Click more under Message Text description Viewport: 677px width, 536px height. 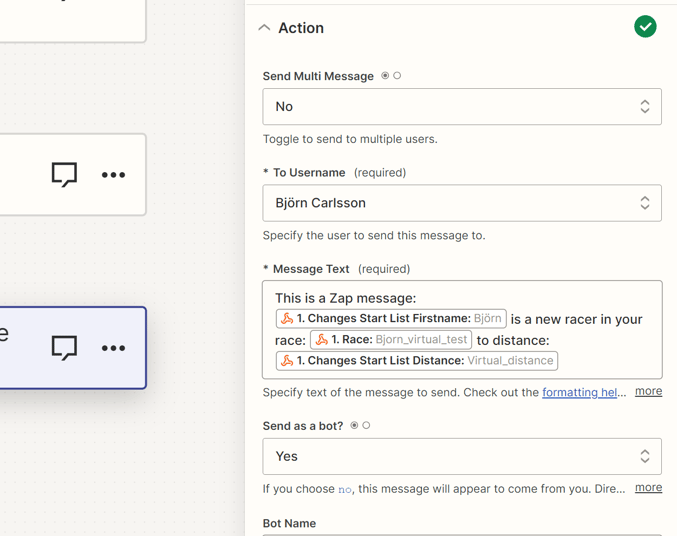coord(649,391)
